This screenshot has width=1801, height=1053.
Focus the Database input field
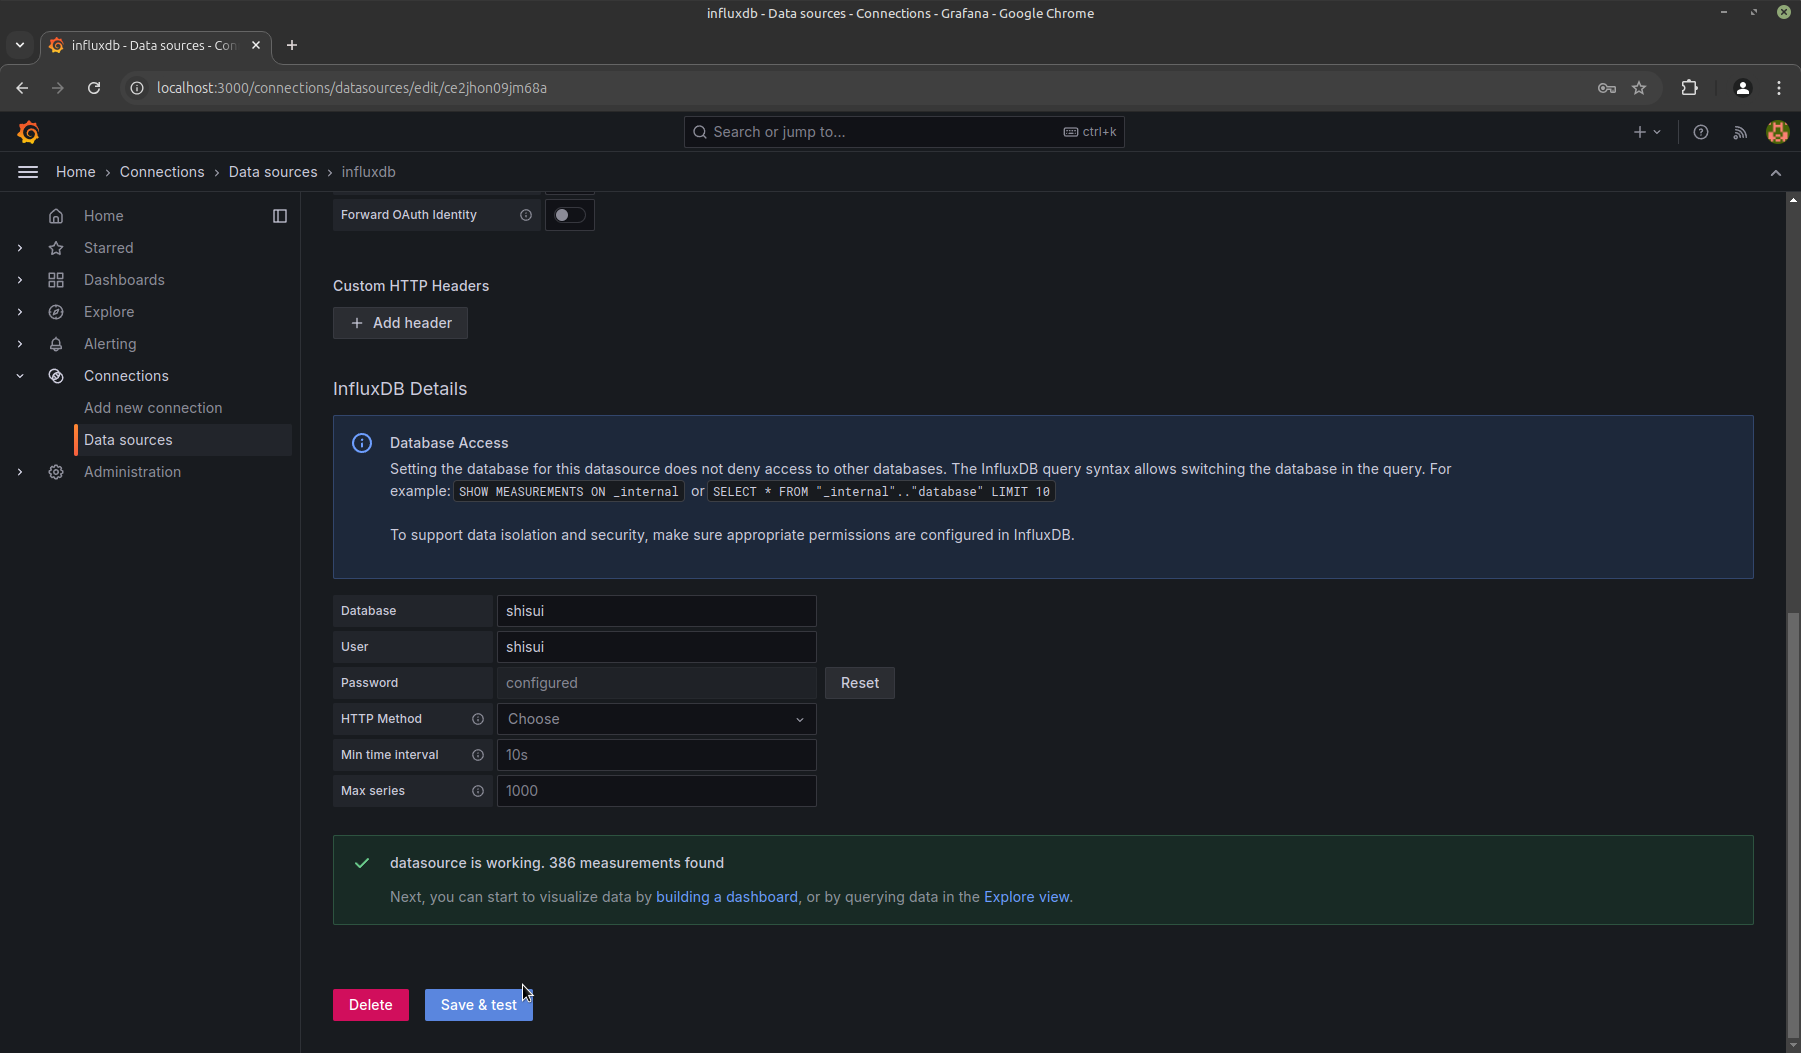pyautogui.click(x=657, y=611)
